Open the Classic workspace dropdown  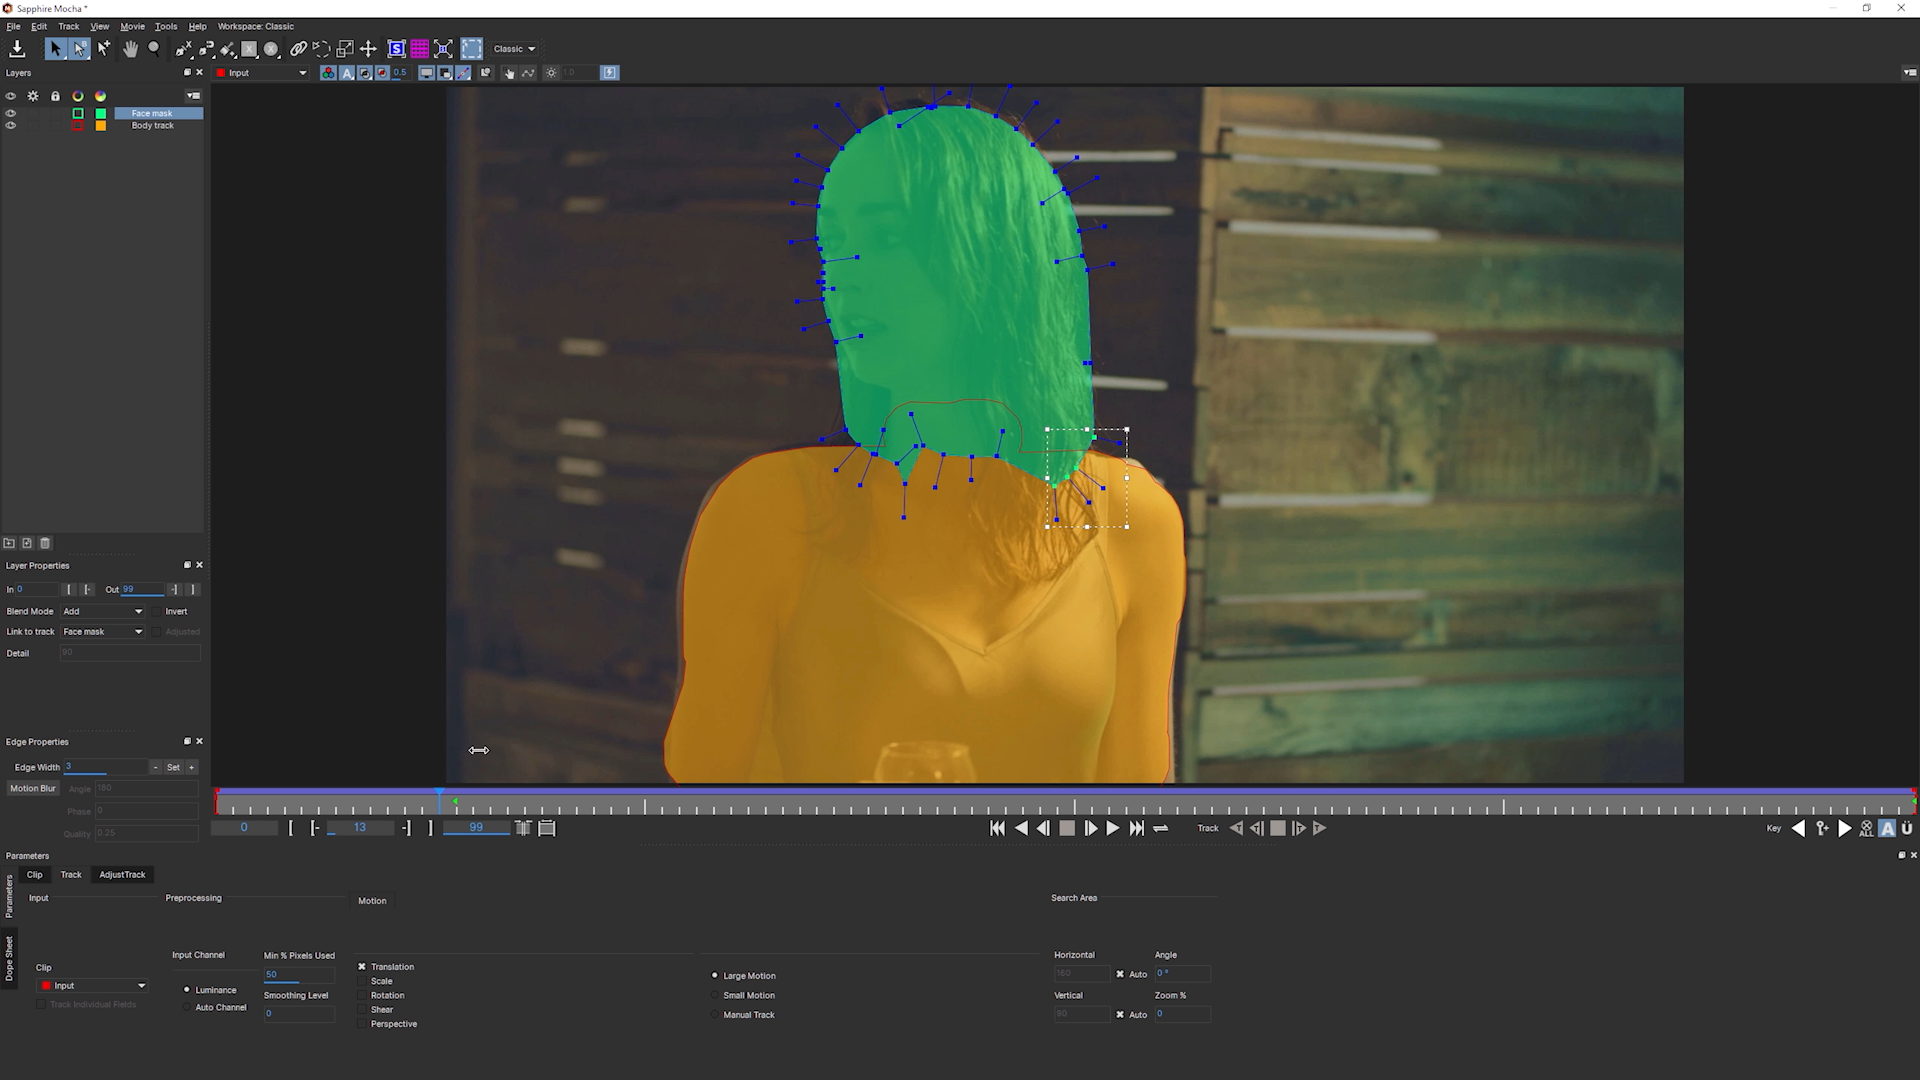(x=514, y=48)
